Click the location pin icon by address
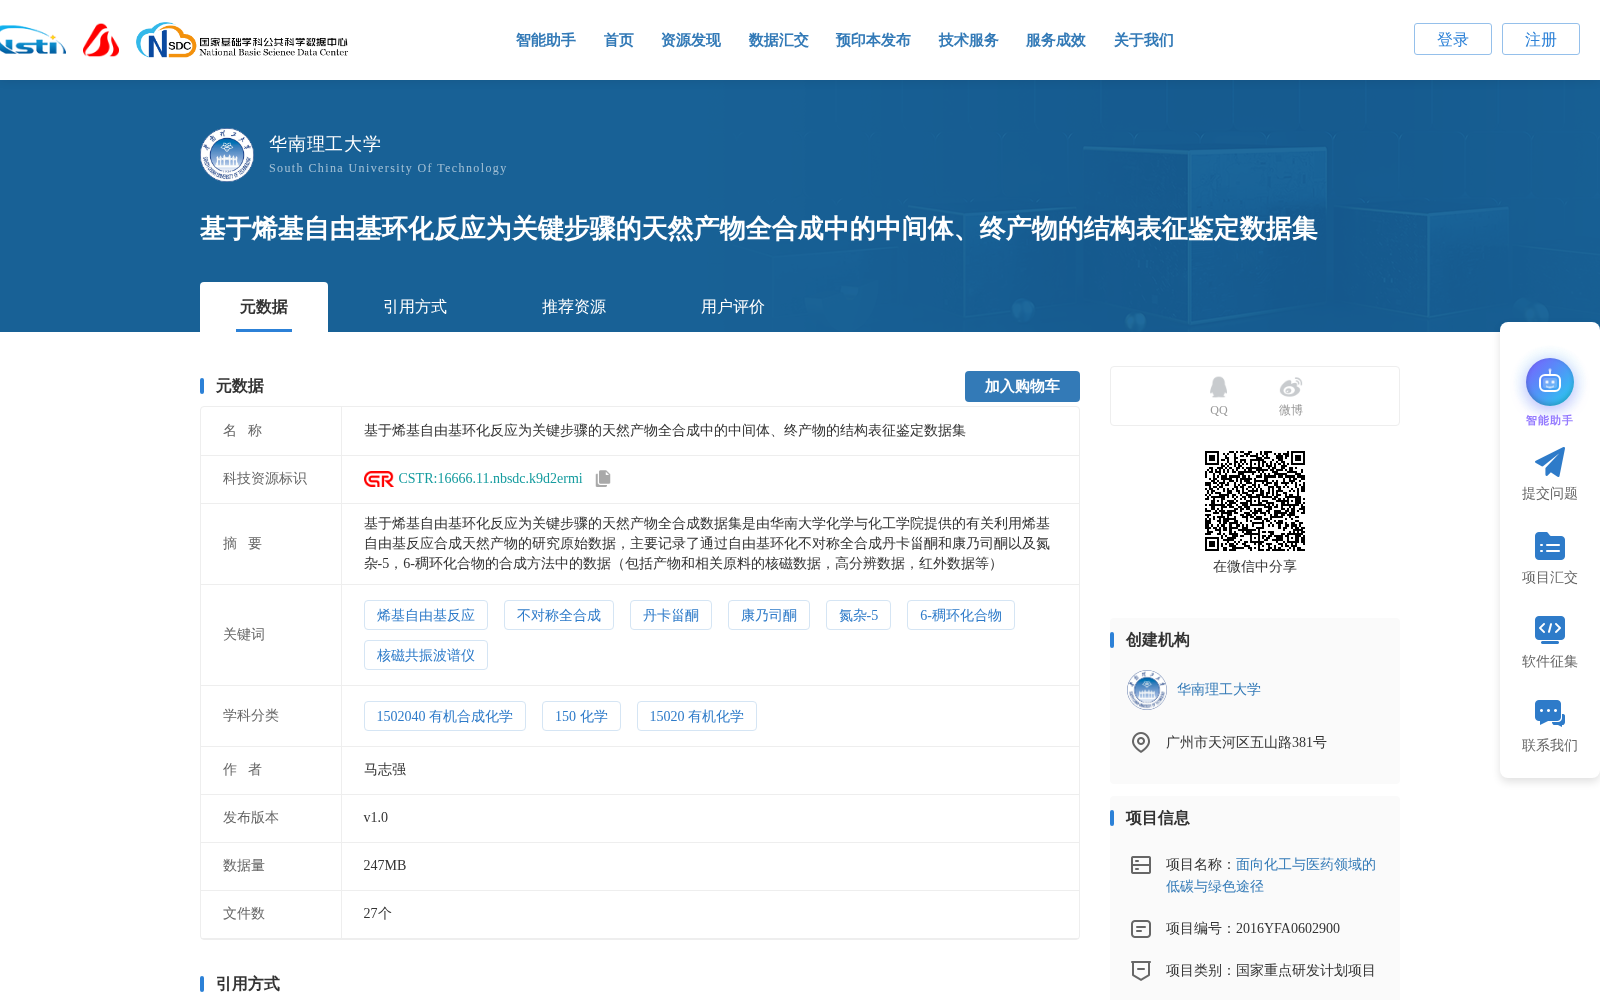 click(1141, 742)
